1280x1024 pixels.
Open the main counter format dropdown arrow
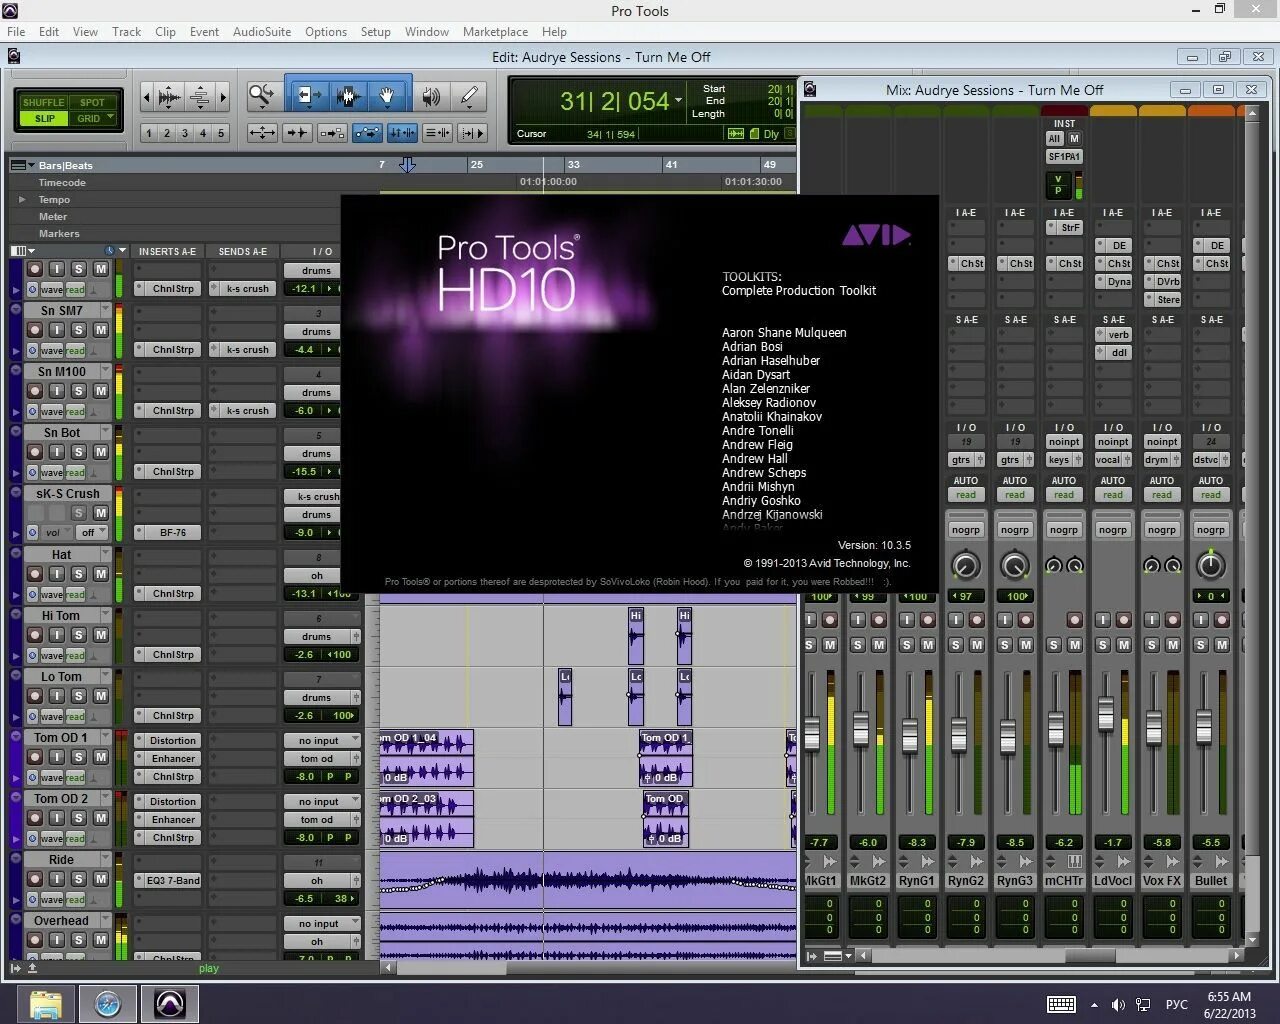click(x=679, y=100)
